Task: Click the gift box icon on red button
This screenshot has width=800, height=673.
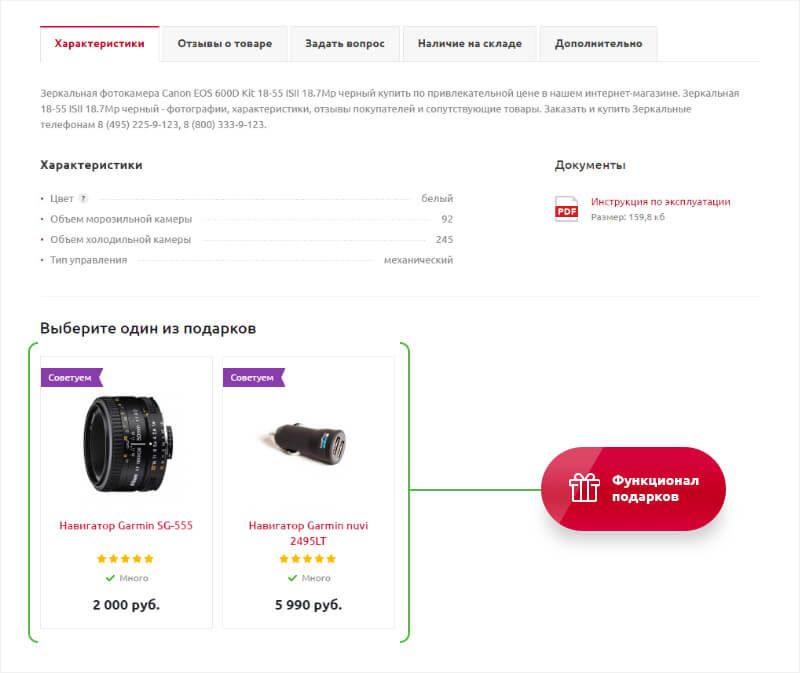Action: (x=584, y=488)
